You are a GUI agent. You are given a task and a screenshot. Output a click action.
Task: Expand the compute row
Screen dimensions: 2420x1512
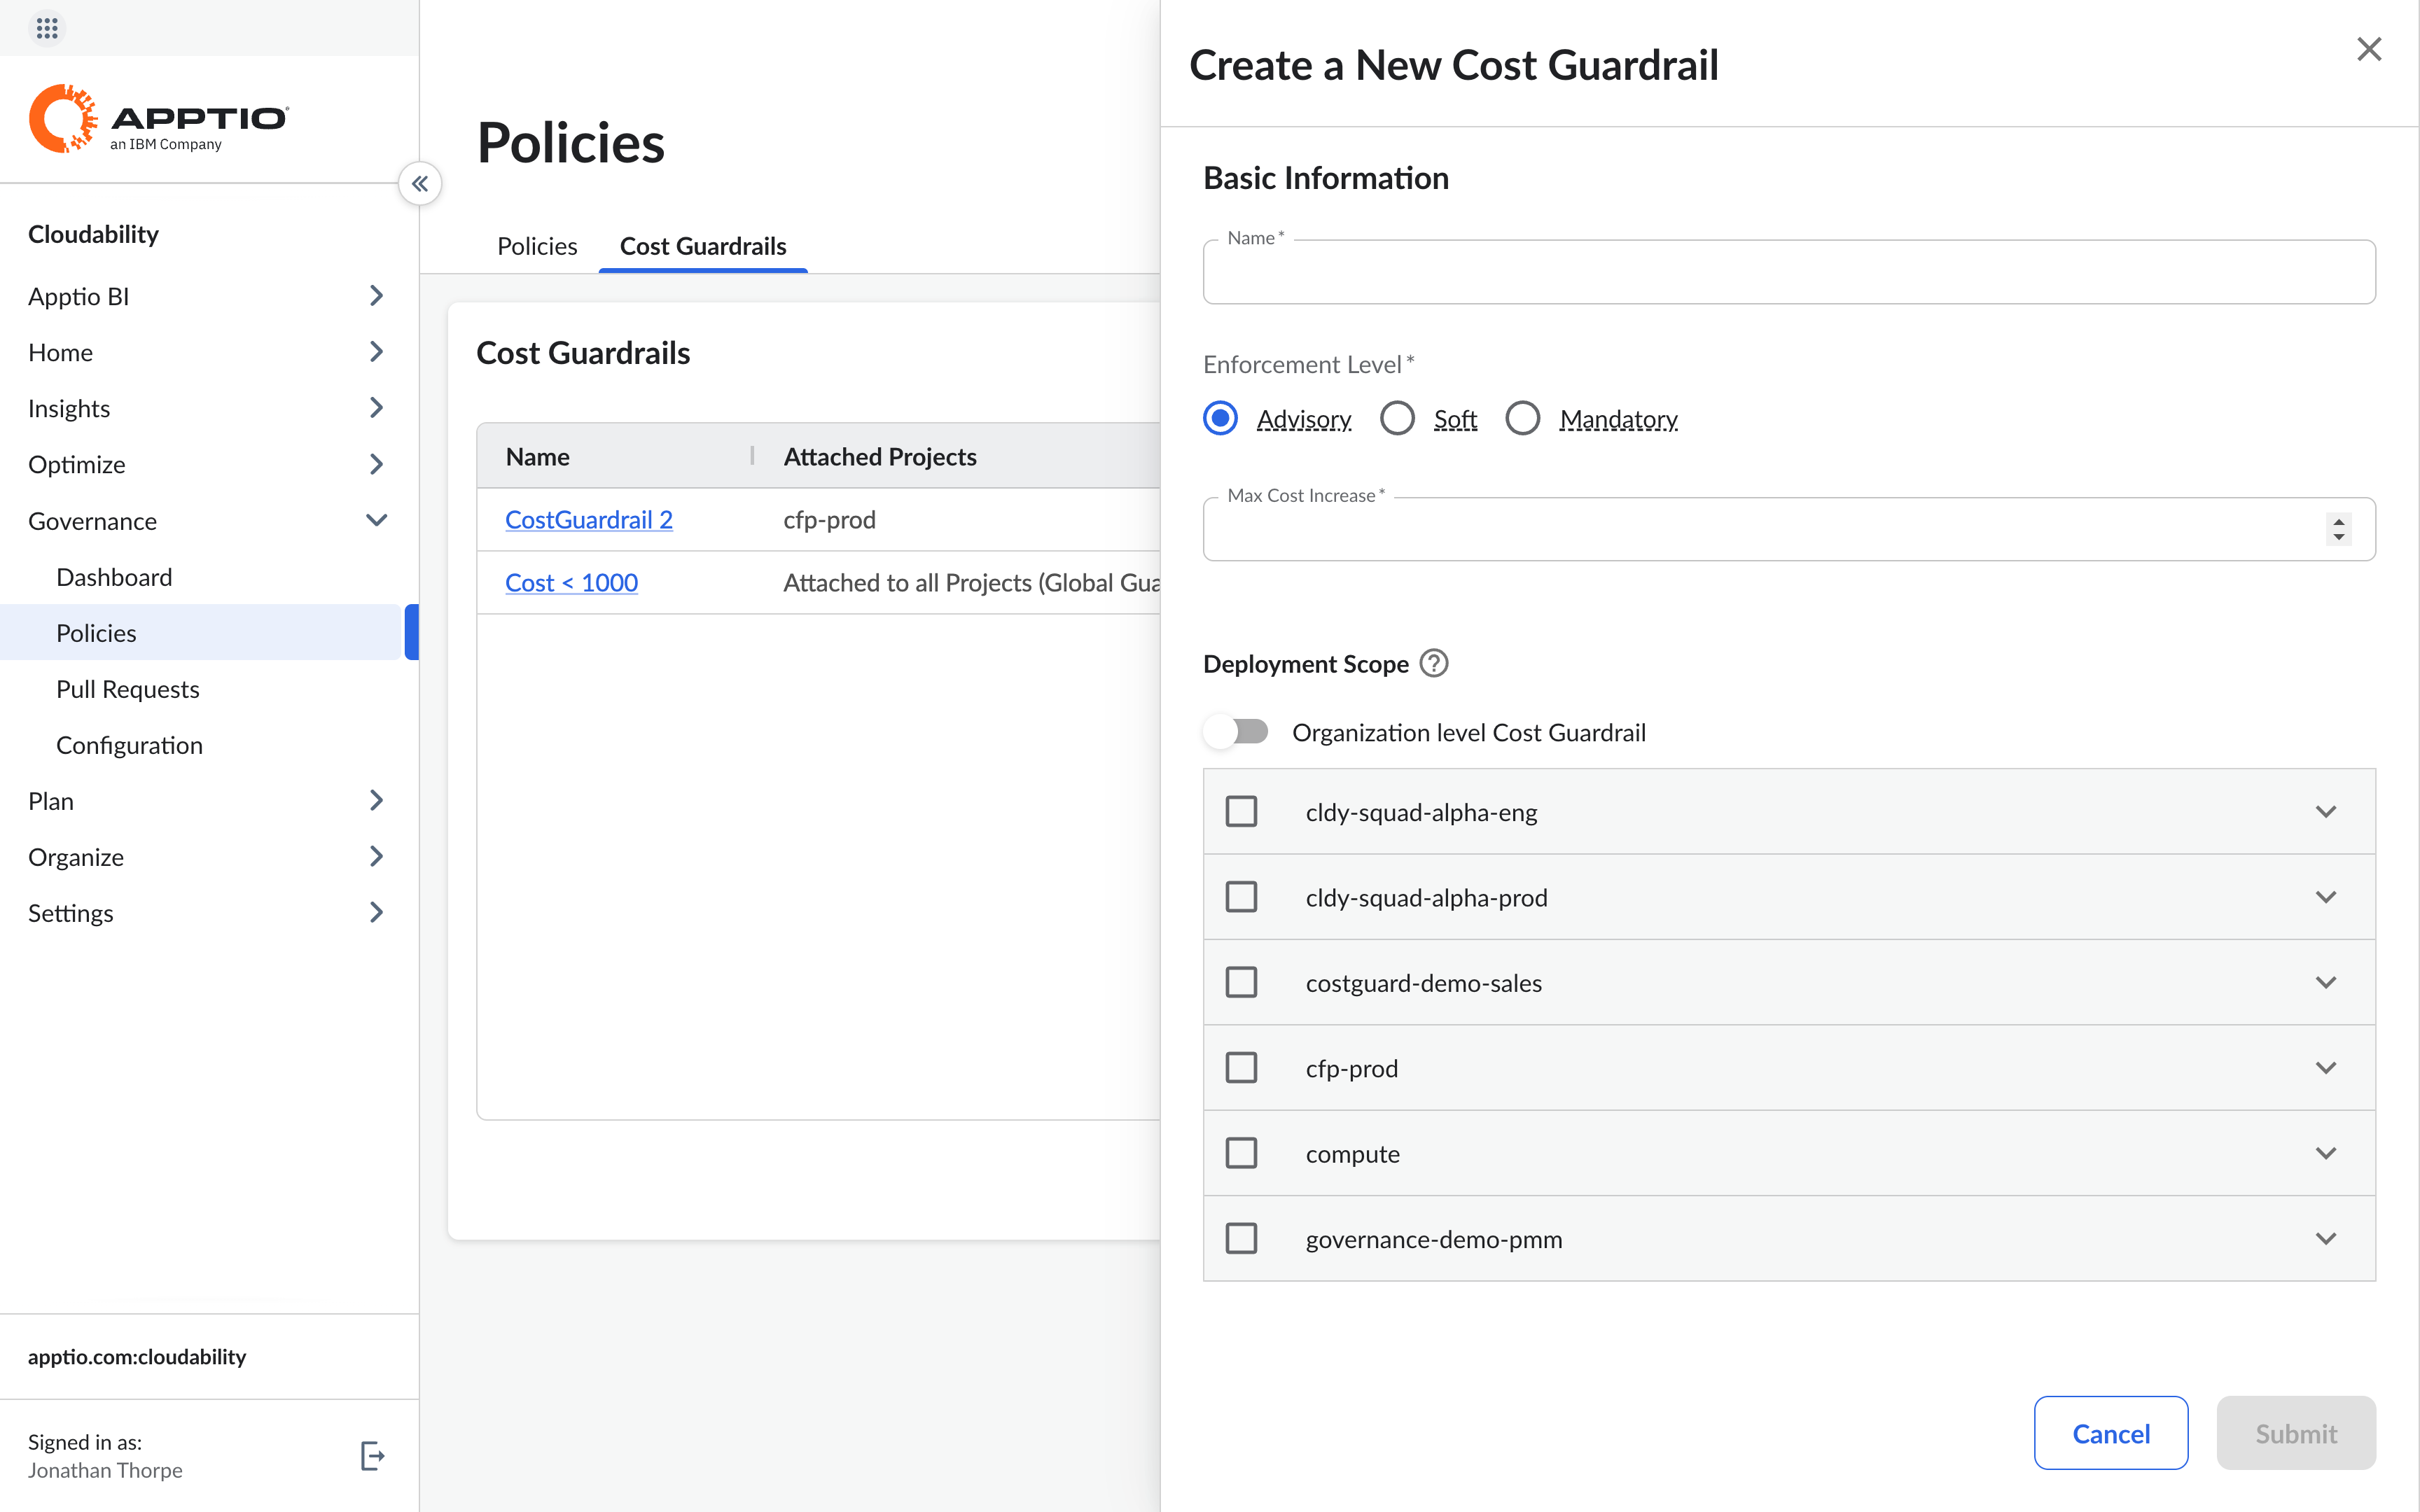click(2326, 1153)
